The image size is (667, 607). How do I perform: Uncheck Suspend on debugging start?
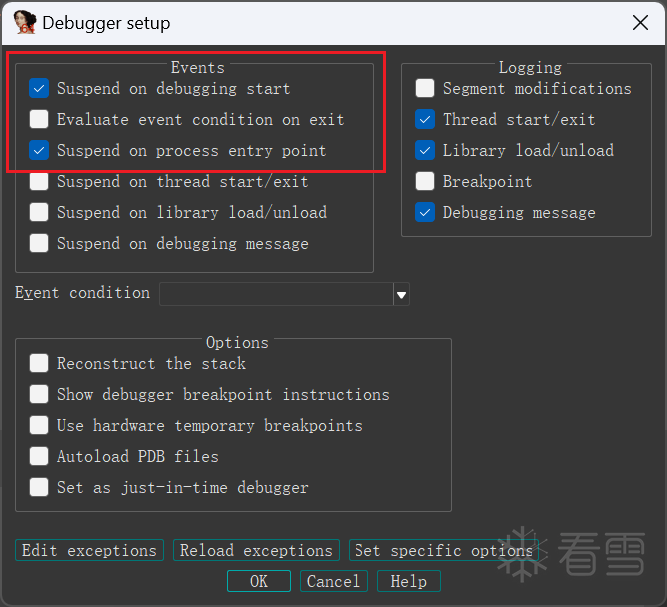[x=39, y=88]
